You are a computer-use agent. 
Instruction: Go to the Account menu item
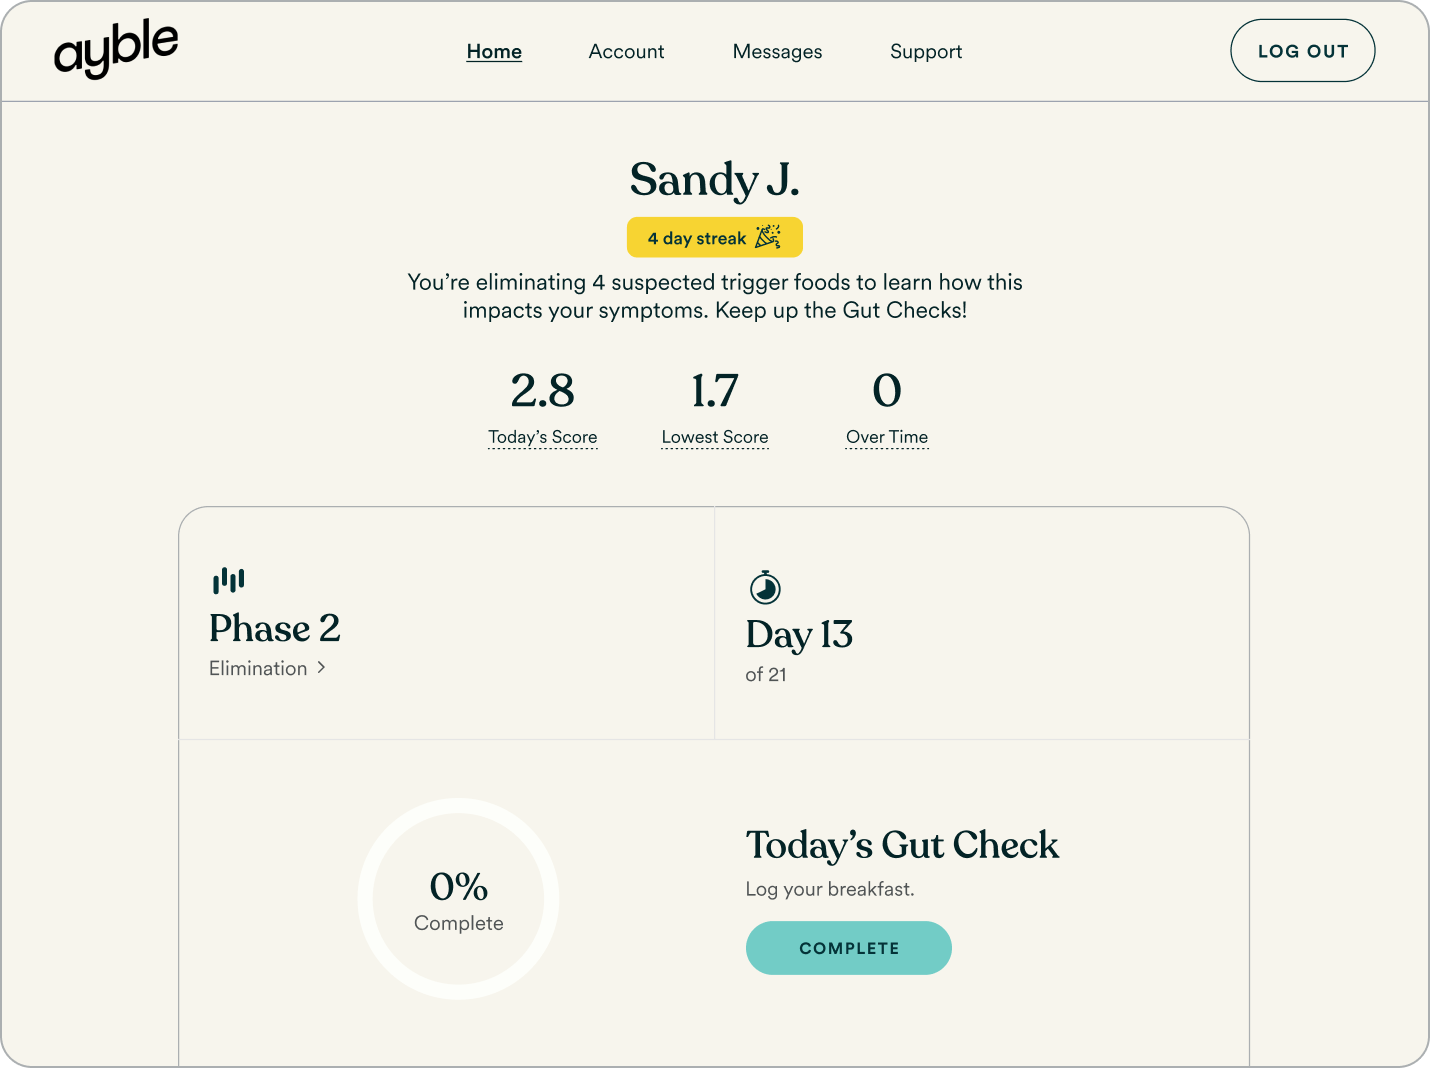coord(626,52)
